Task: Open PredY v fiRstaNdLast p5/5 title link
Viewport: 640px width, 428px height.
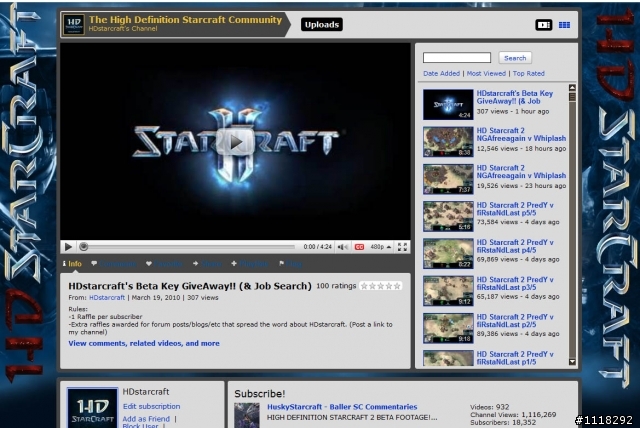Action: click(x=515, y=209)
